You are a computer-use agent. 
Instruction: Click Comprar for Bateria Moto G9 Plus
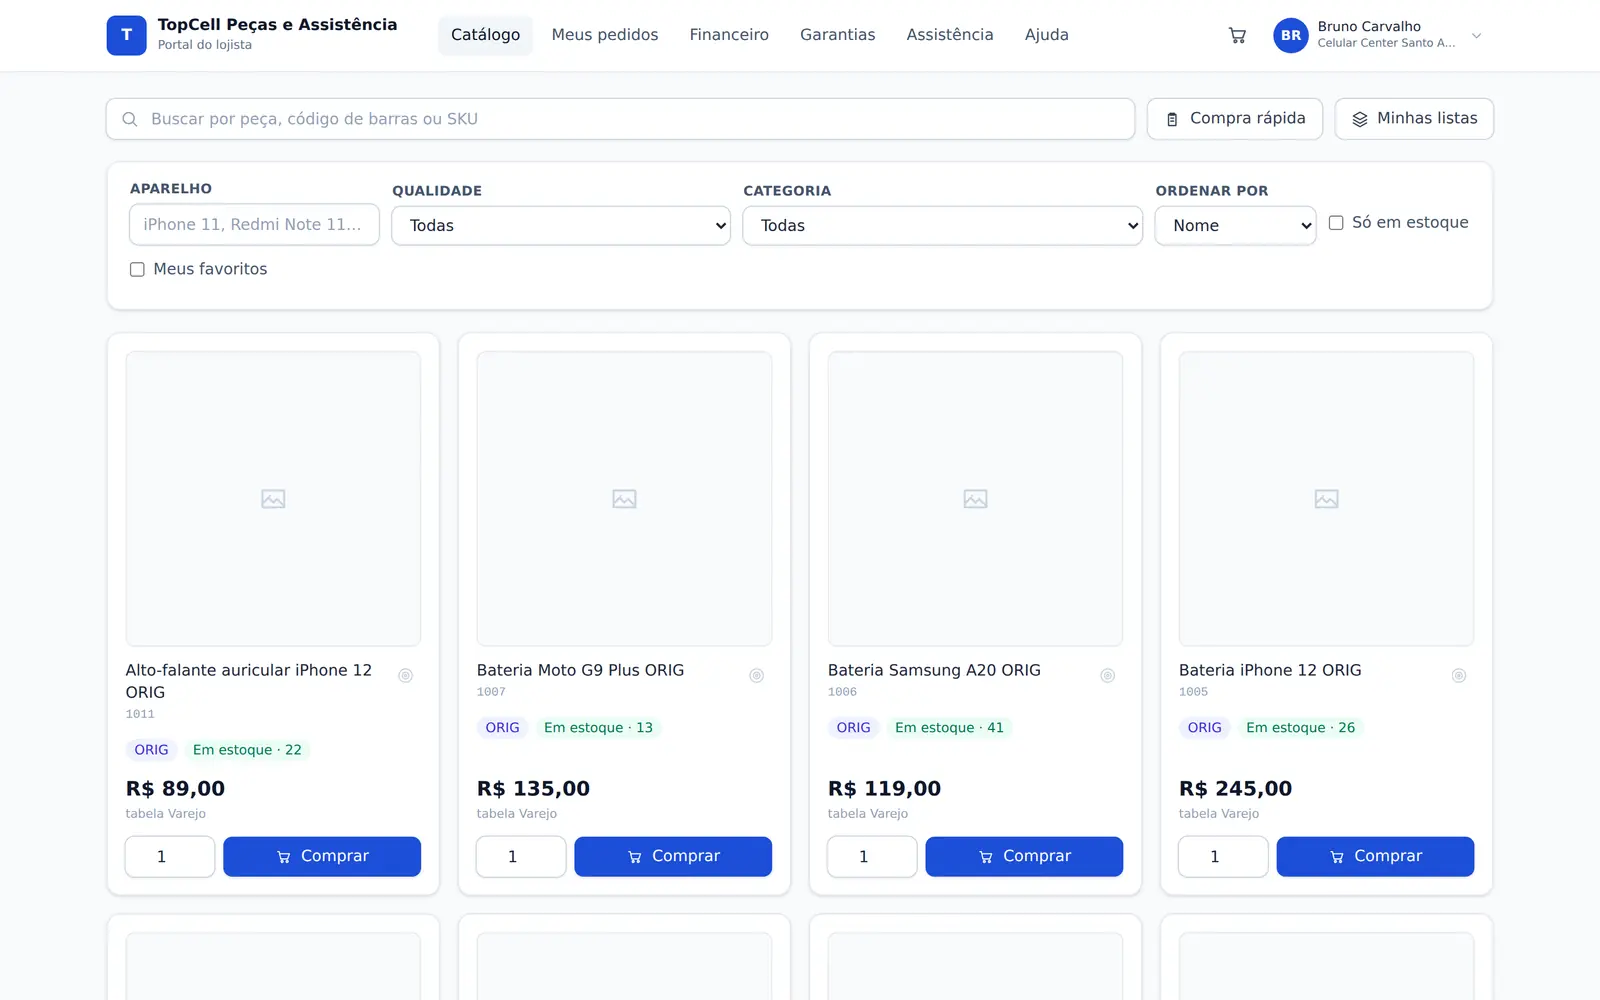coord(673,857)
